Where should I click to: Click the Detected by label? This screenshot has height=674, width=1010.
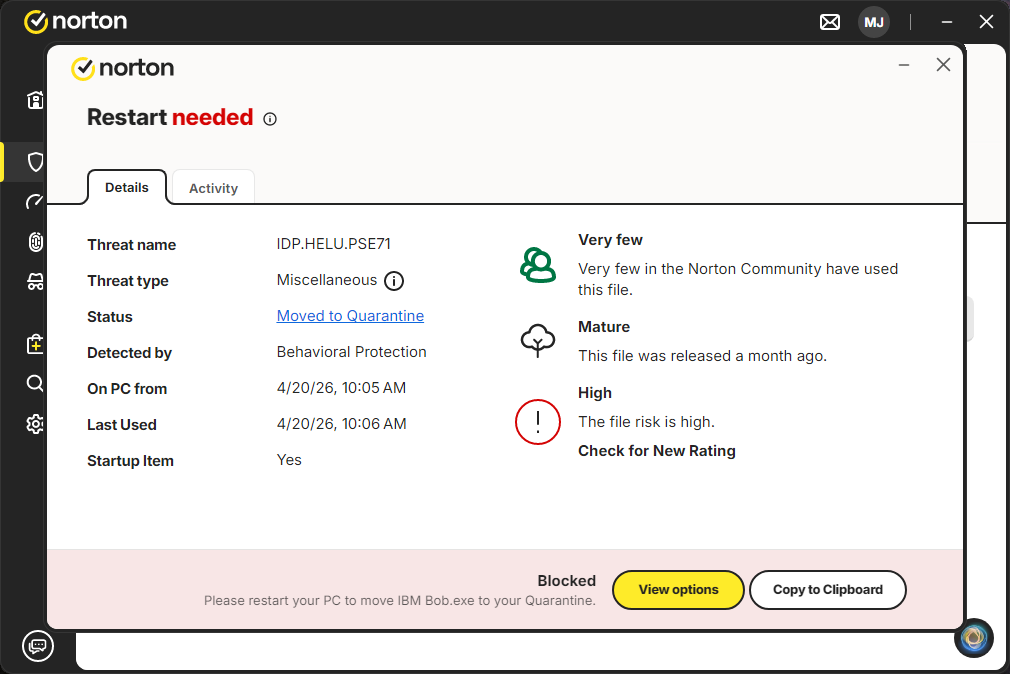(x=129, y=353)
